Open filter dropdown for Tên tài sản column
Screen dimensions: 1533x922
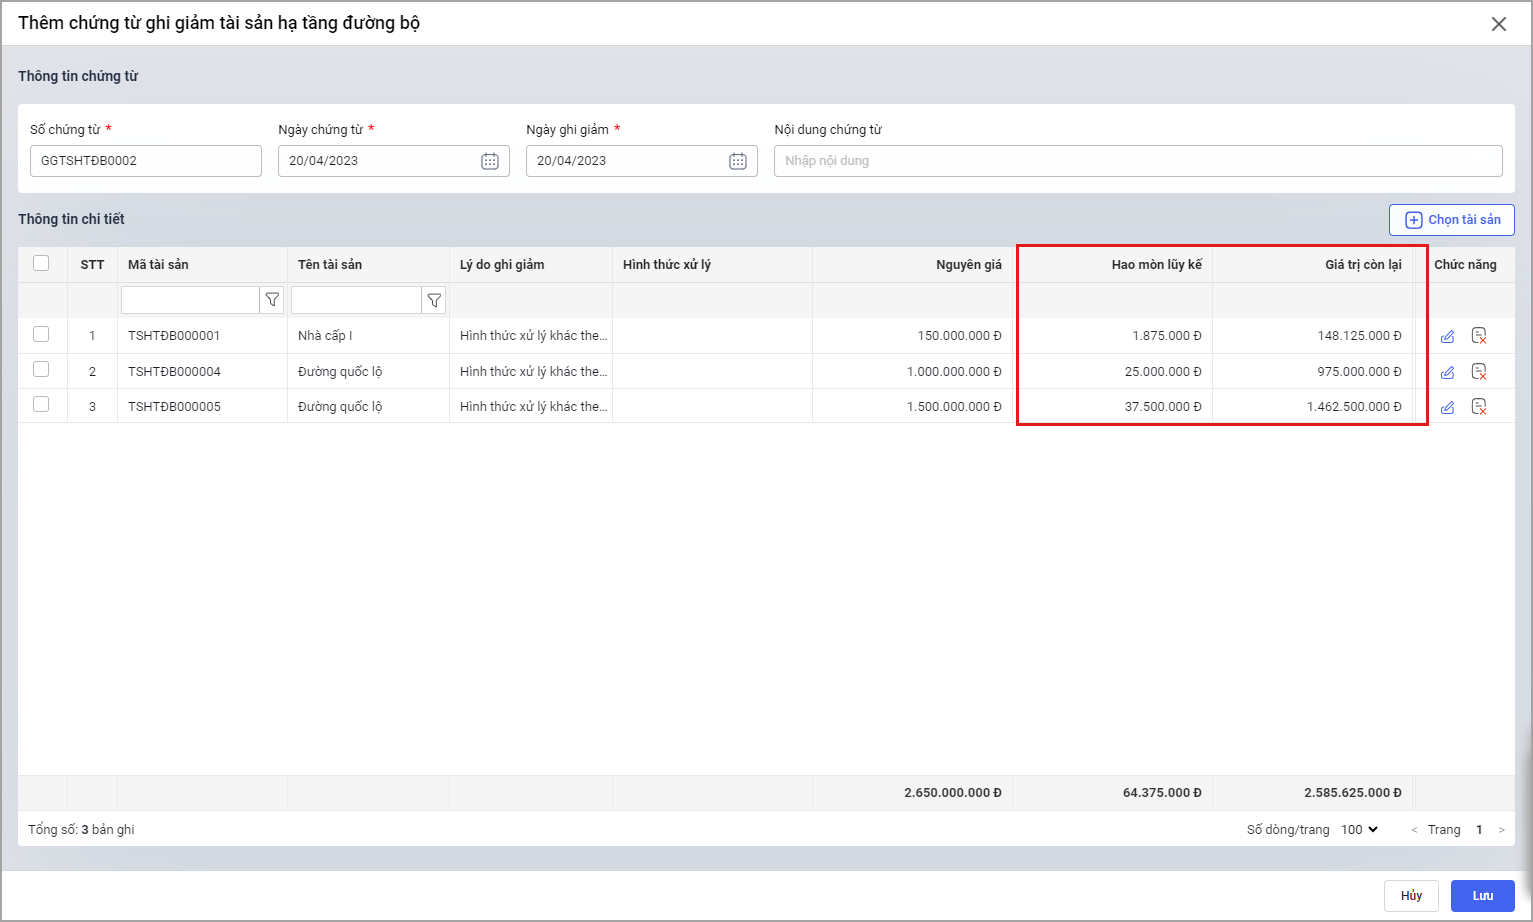click(x=434, y=300)
